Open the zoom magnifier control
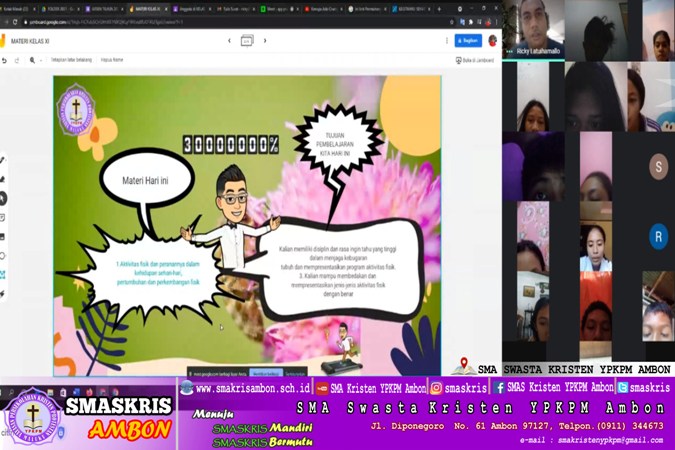 click(32, 61)
